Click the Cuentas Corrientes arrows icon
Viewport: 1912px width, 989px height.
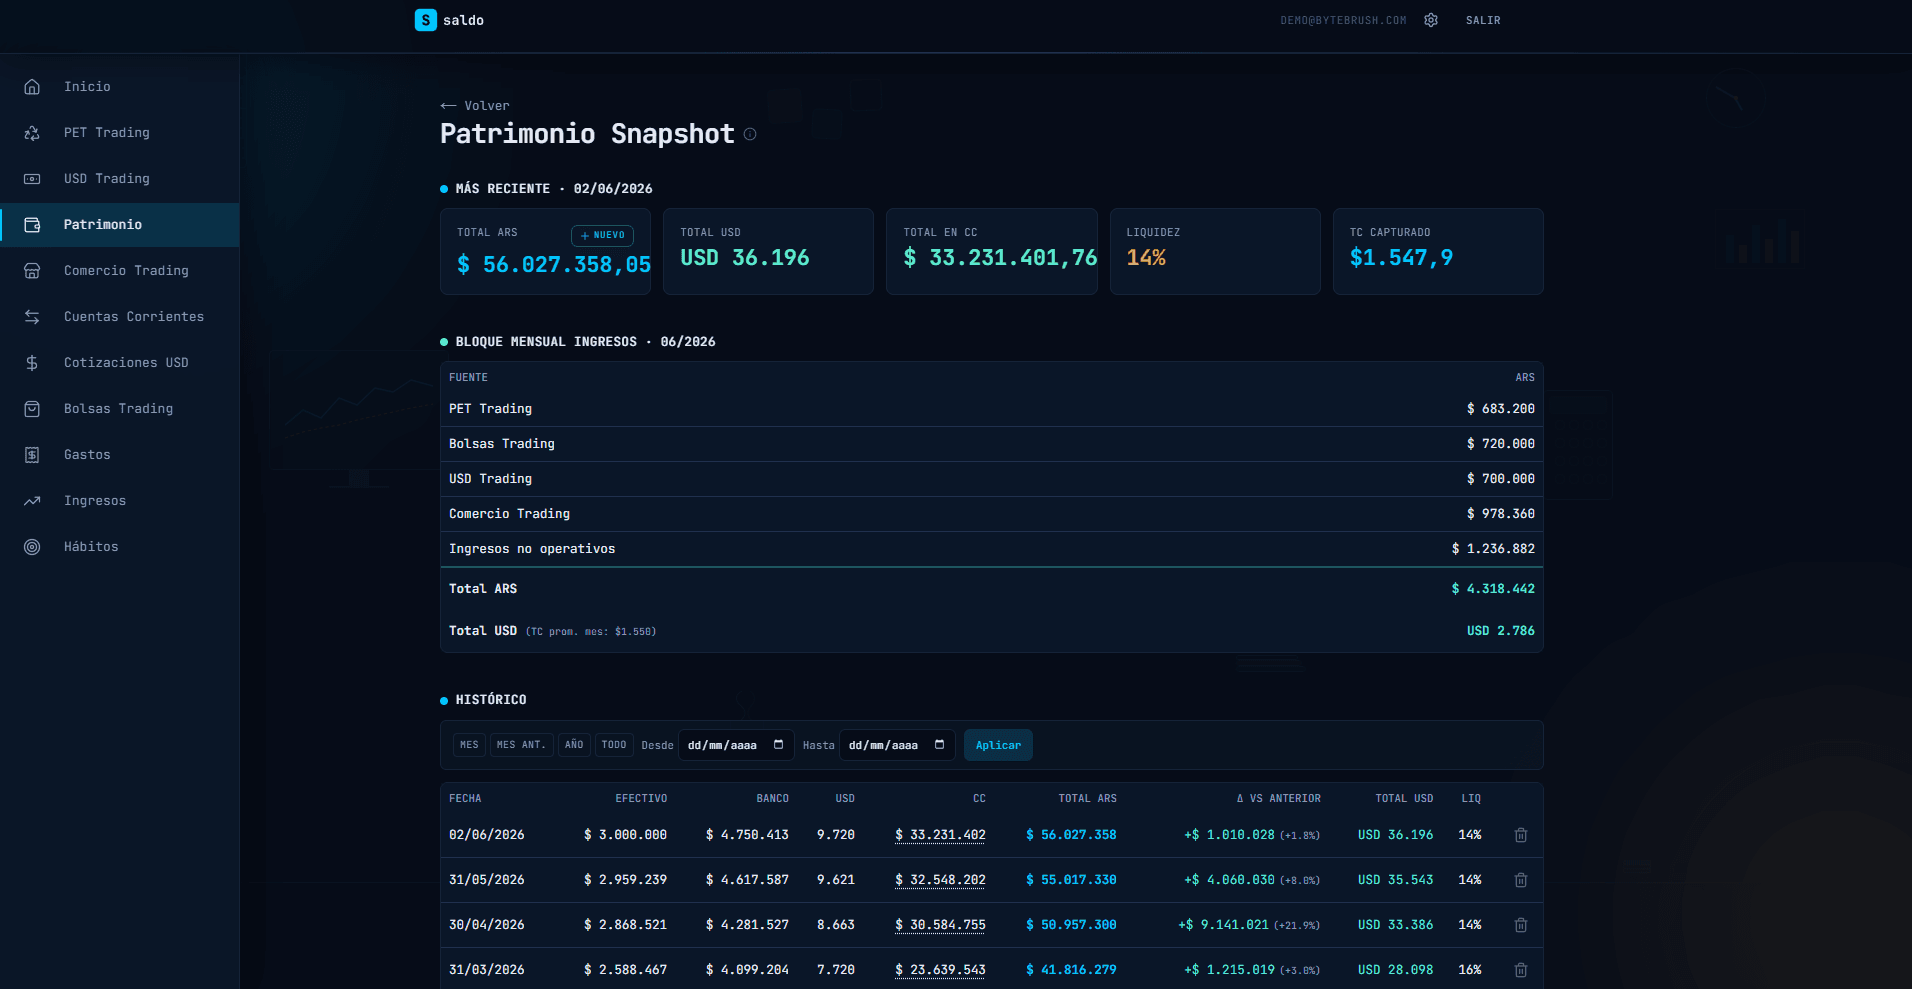[32, 317]
